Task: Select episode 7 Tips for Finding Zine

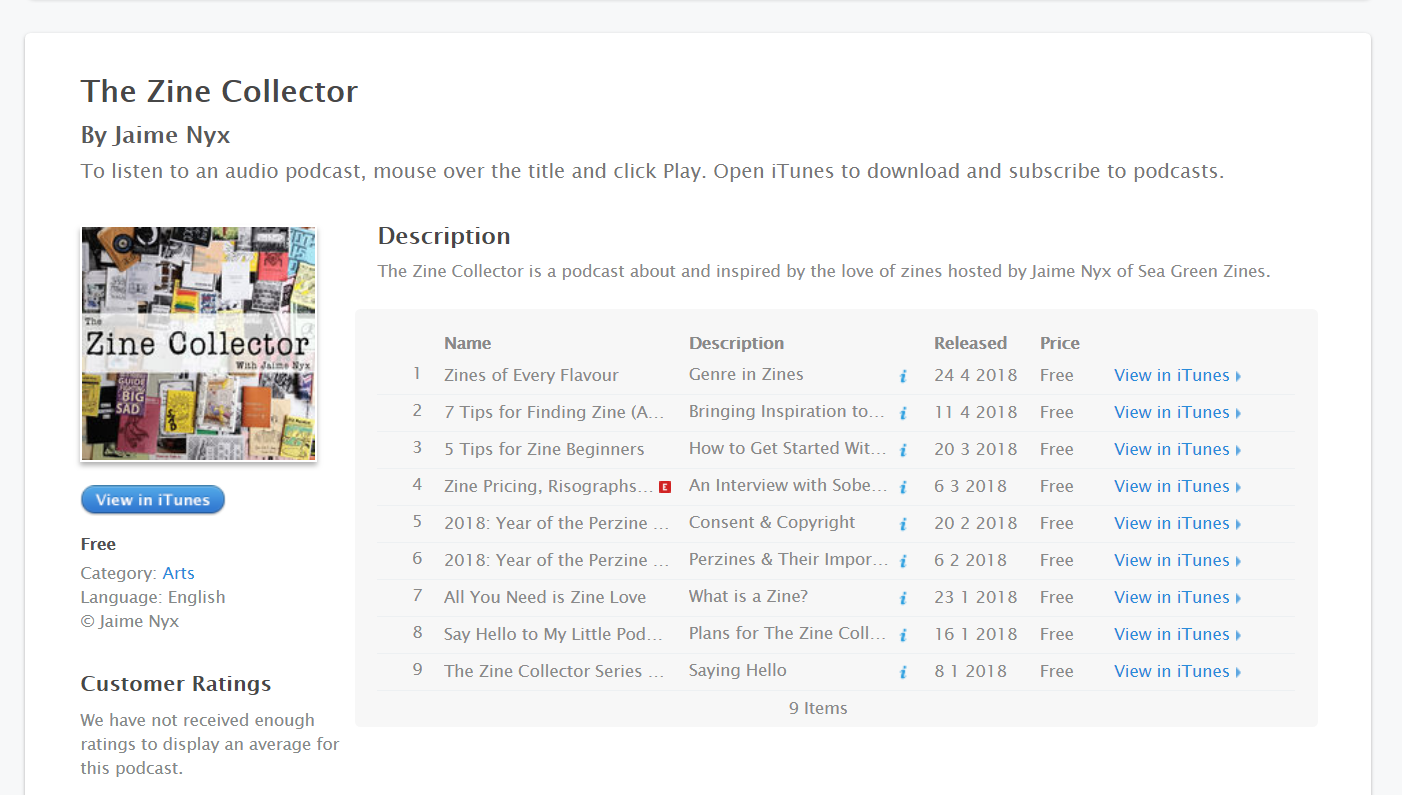Action: pos(555,412)
